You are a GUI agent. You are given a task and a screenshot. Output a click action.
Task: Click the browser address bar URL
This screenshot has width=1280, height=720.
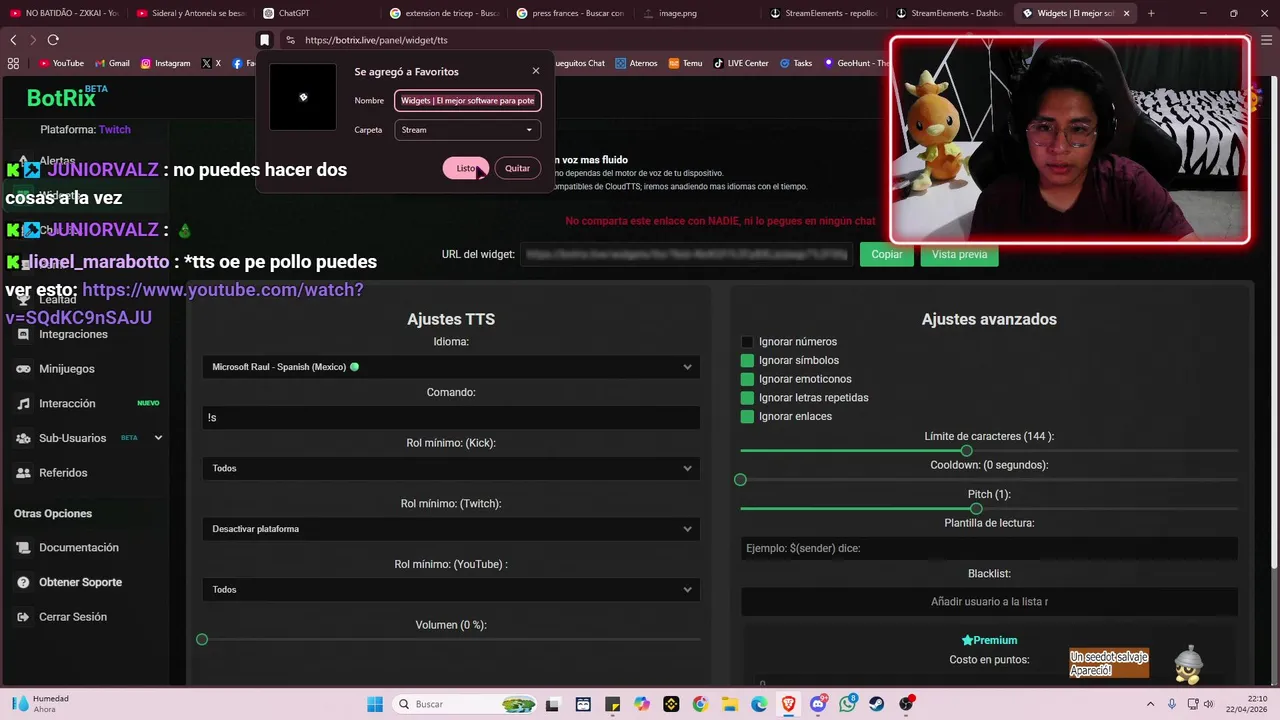[376, 40]
